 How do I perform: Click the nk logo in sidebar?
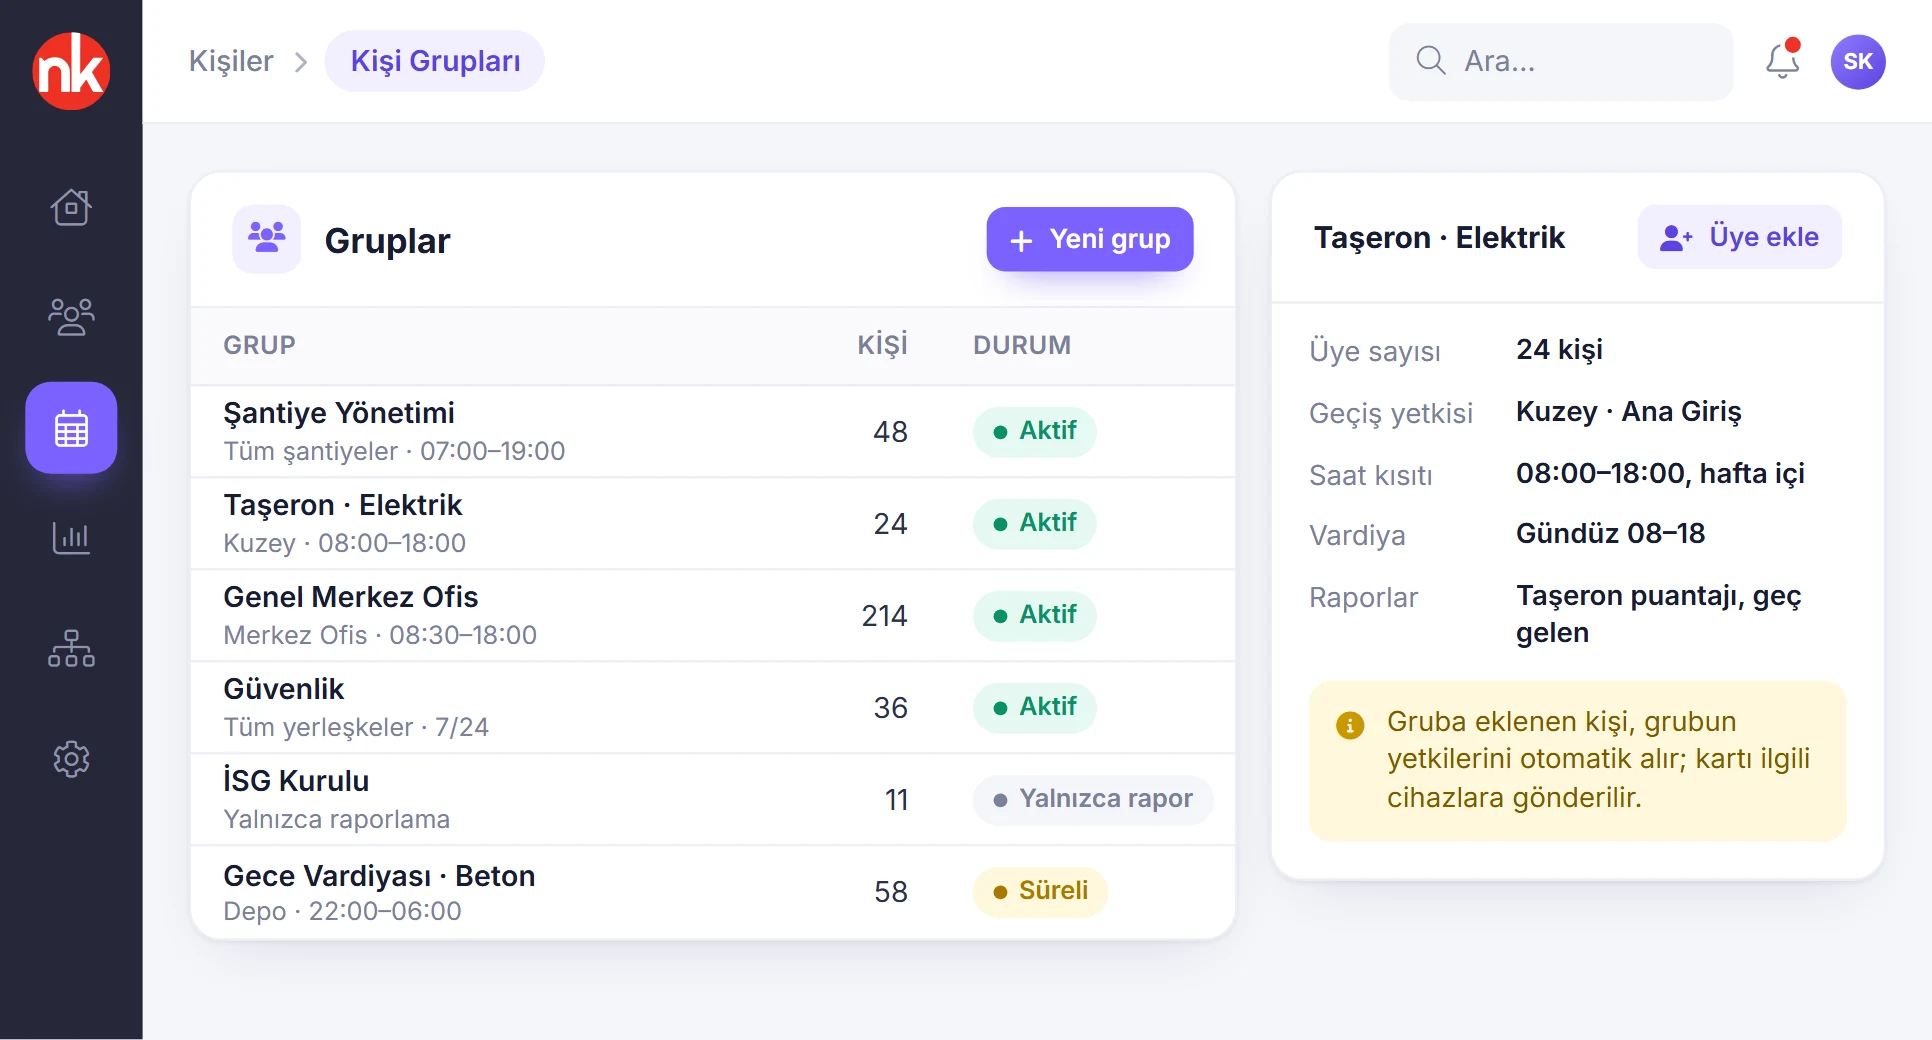pyautogui.click(x=71, y=71)
